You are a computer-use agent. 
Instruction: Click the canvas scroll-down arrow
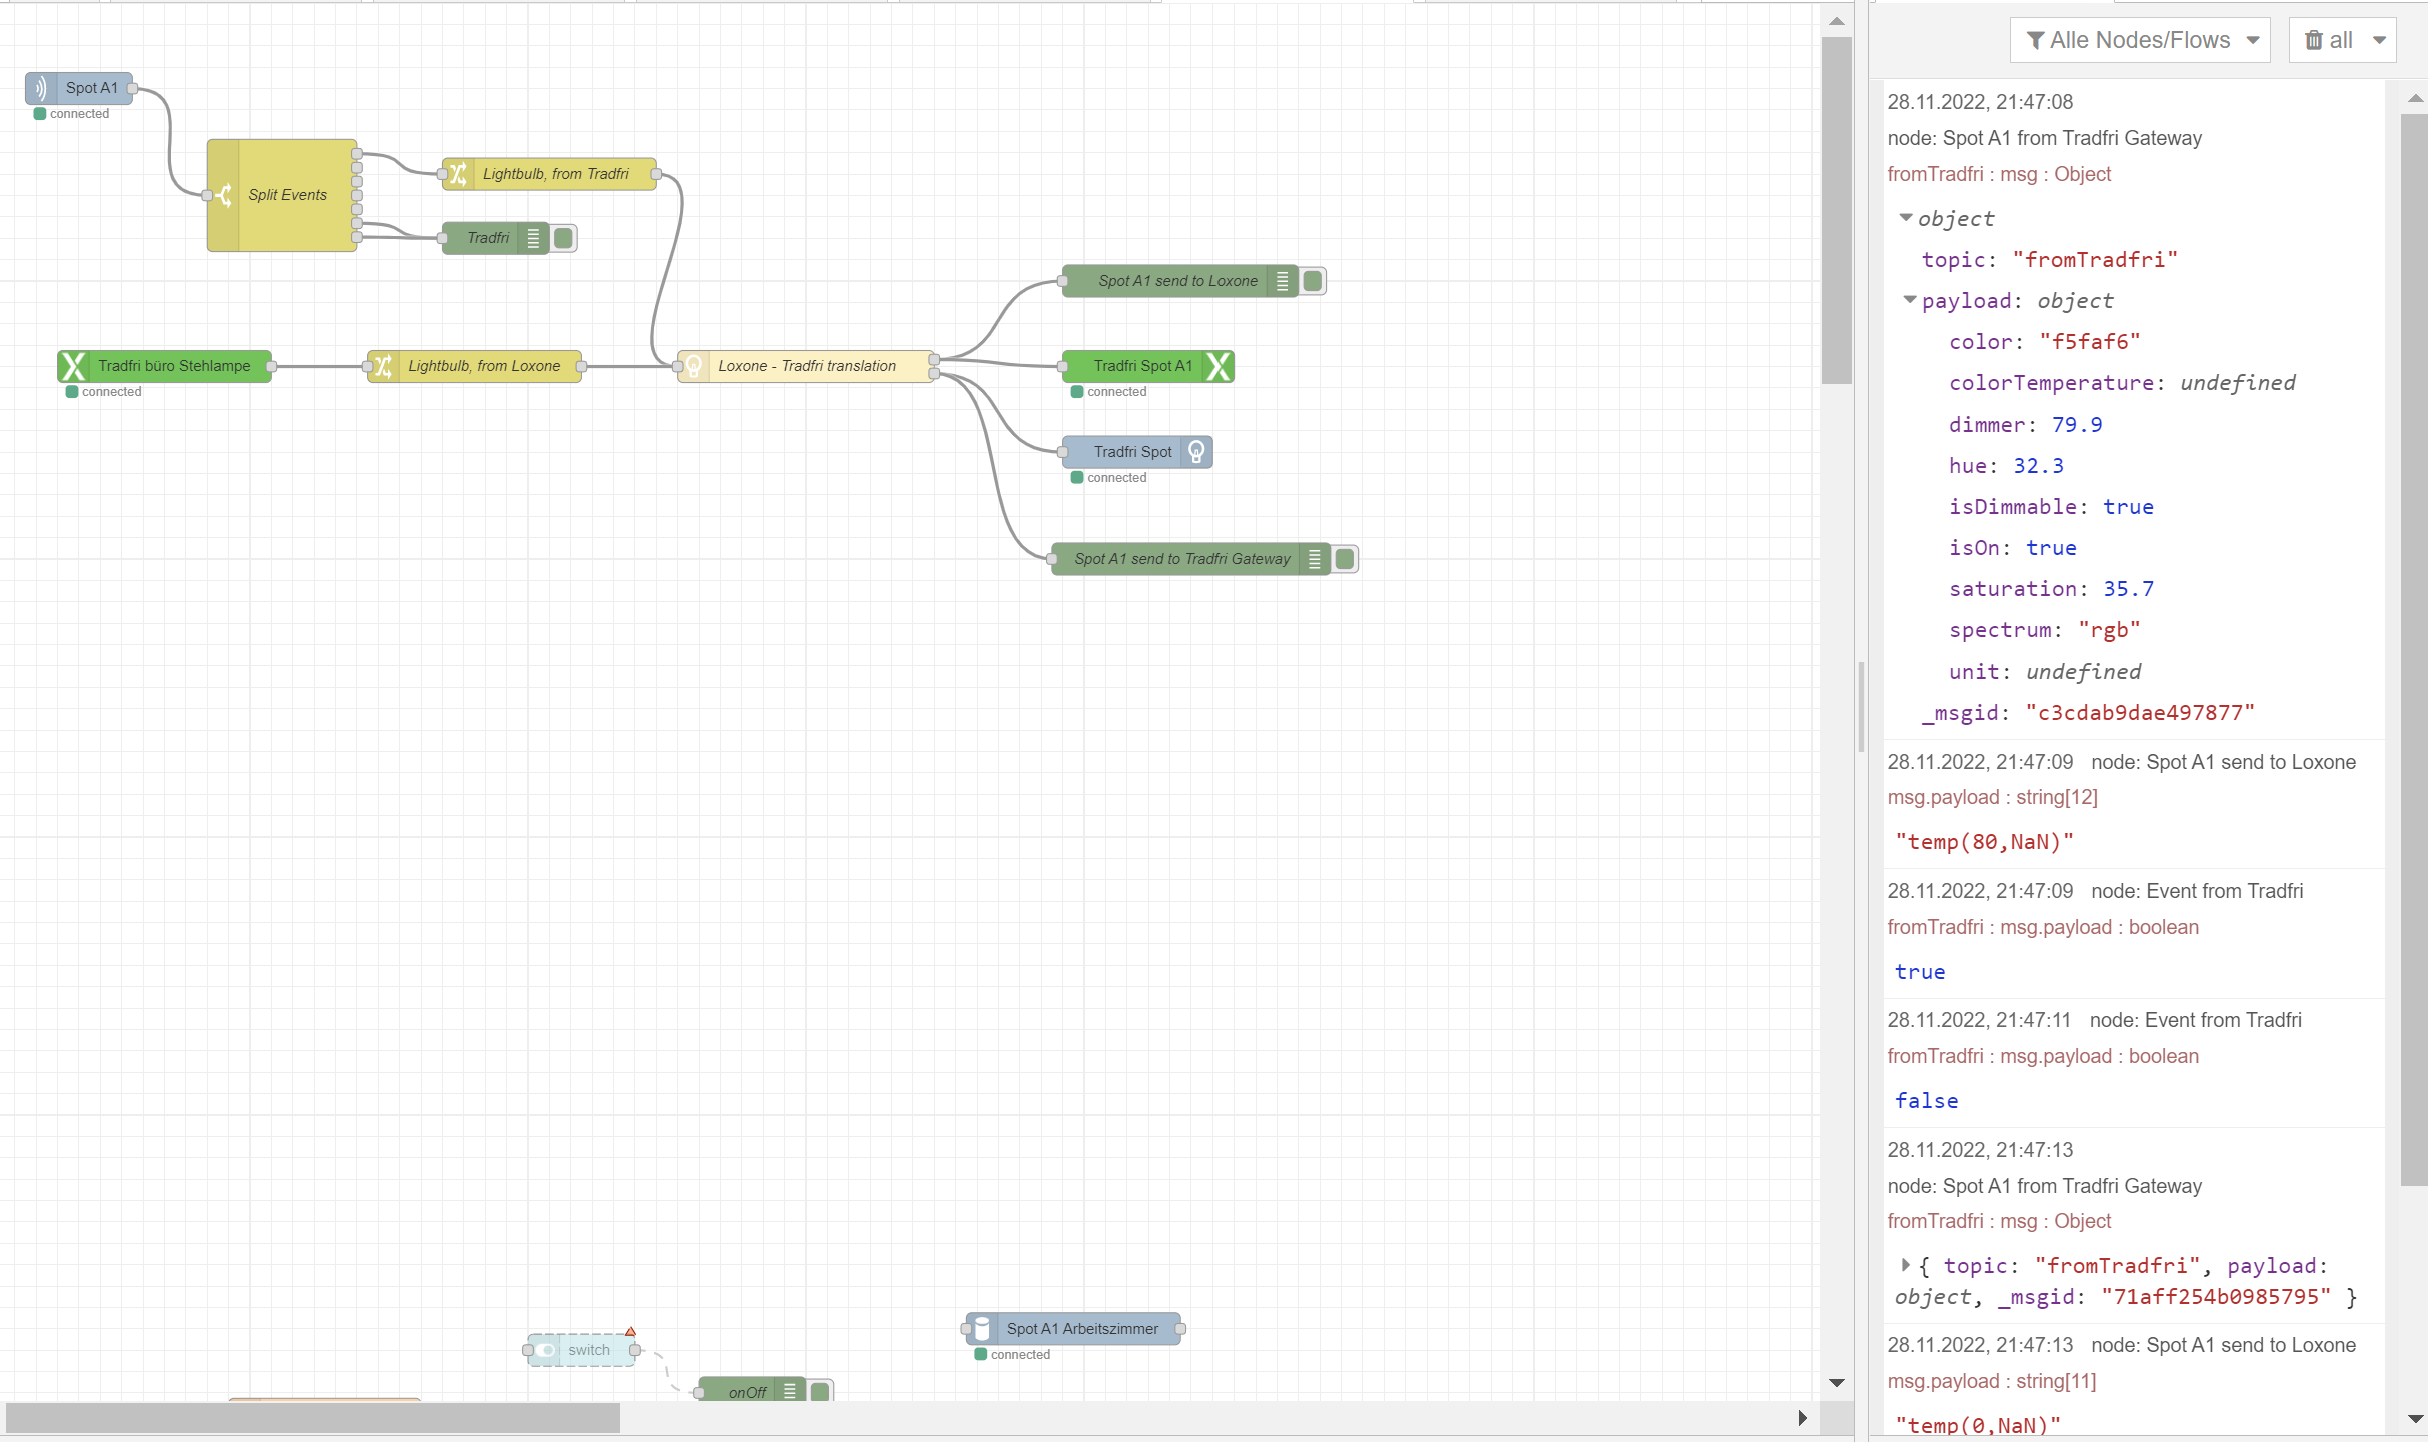[1836, 1383]
